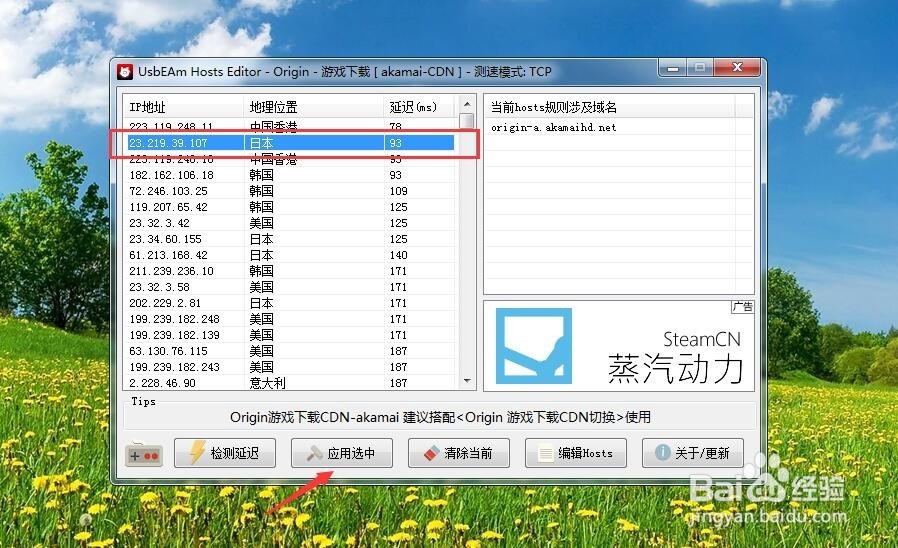Click the scrollbar up arrow in IP list
The width and height of the screenshot is (898, 548).
pos(467,104)
